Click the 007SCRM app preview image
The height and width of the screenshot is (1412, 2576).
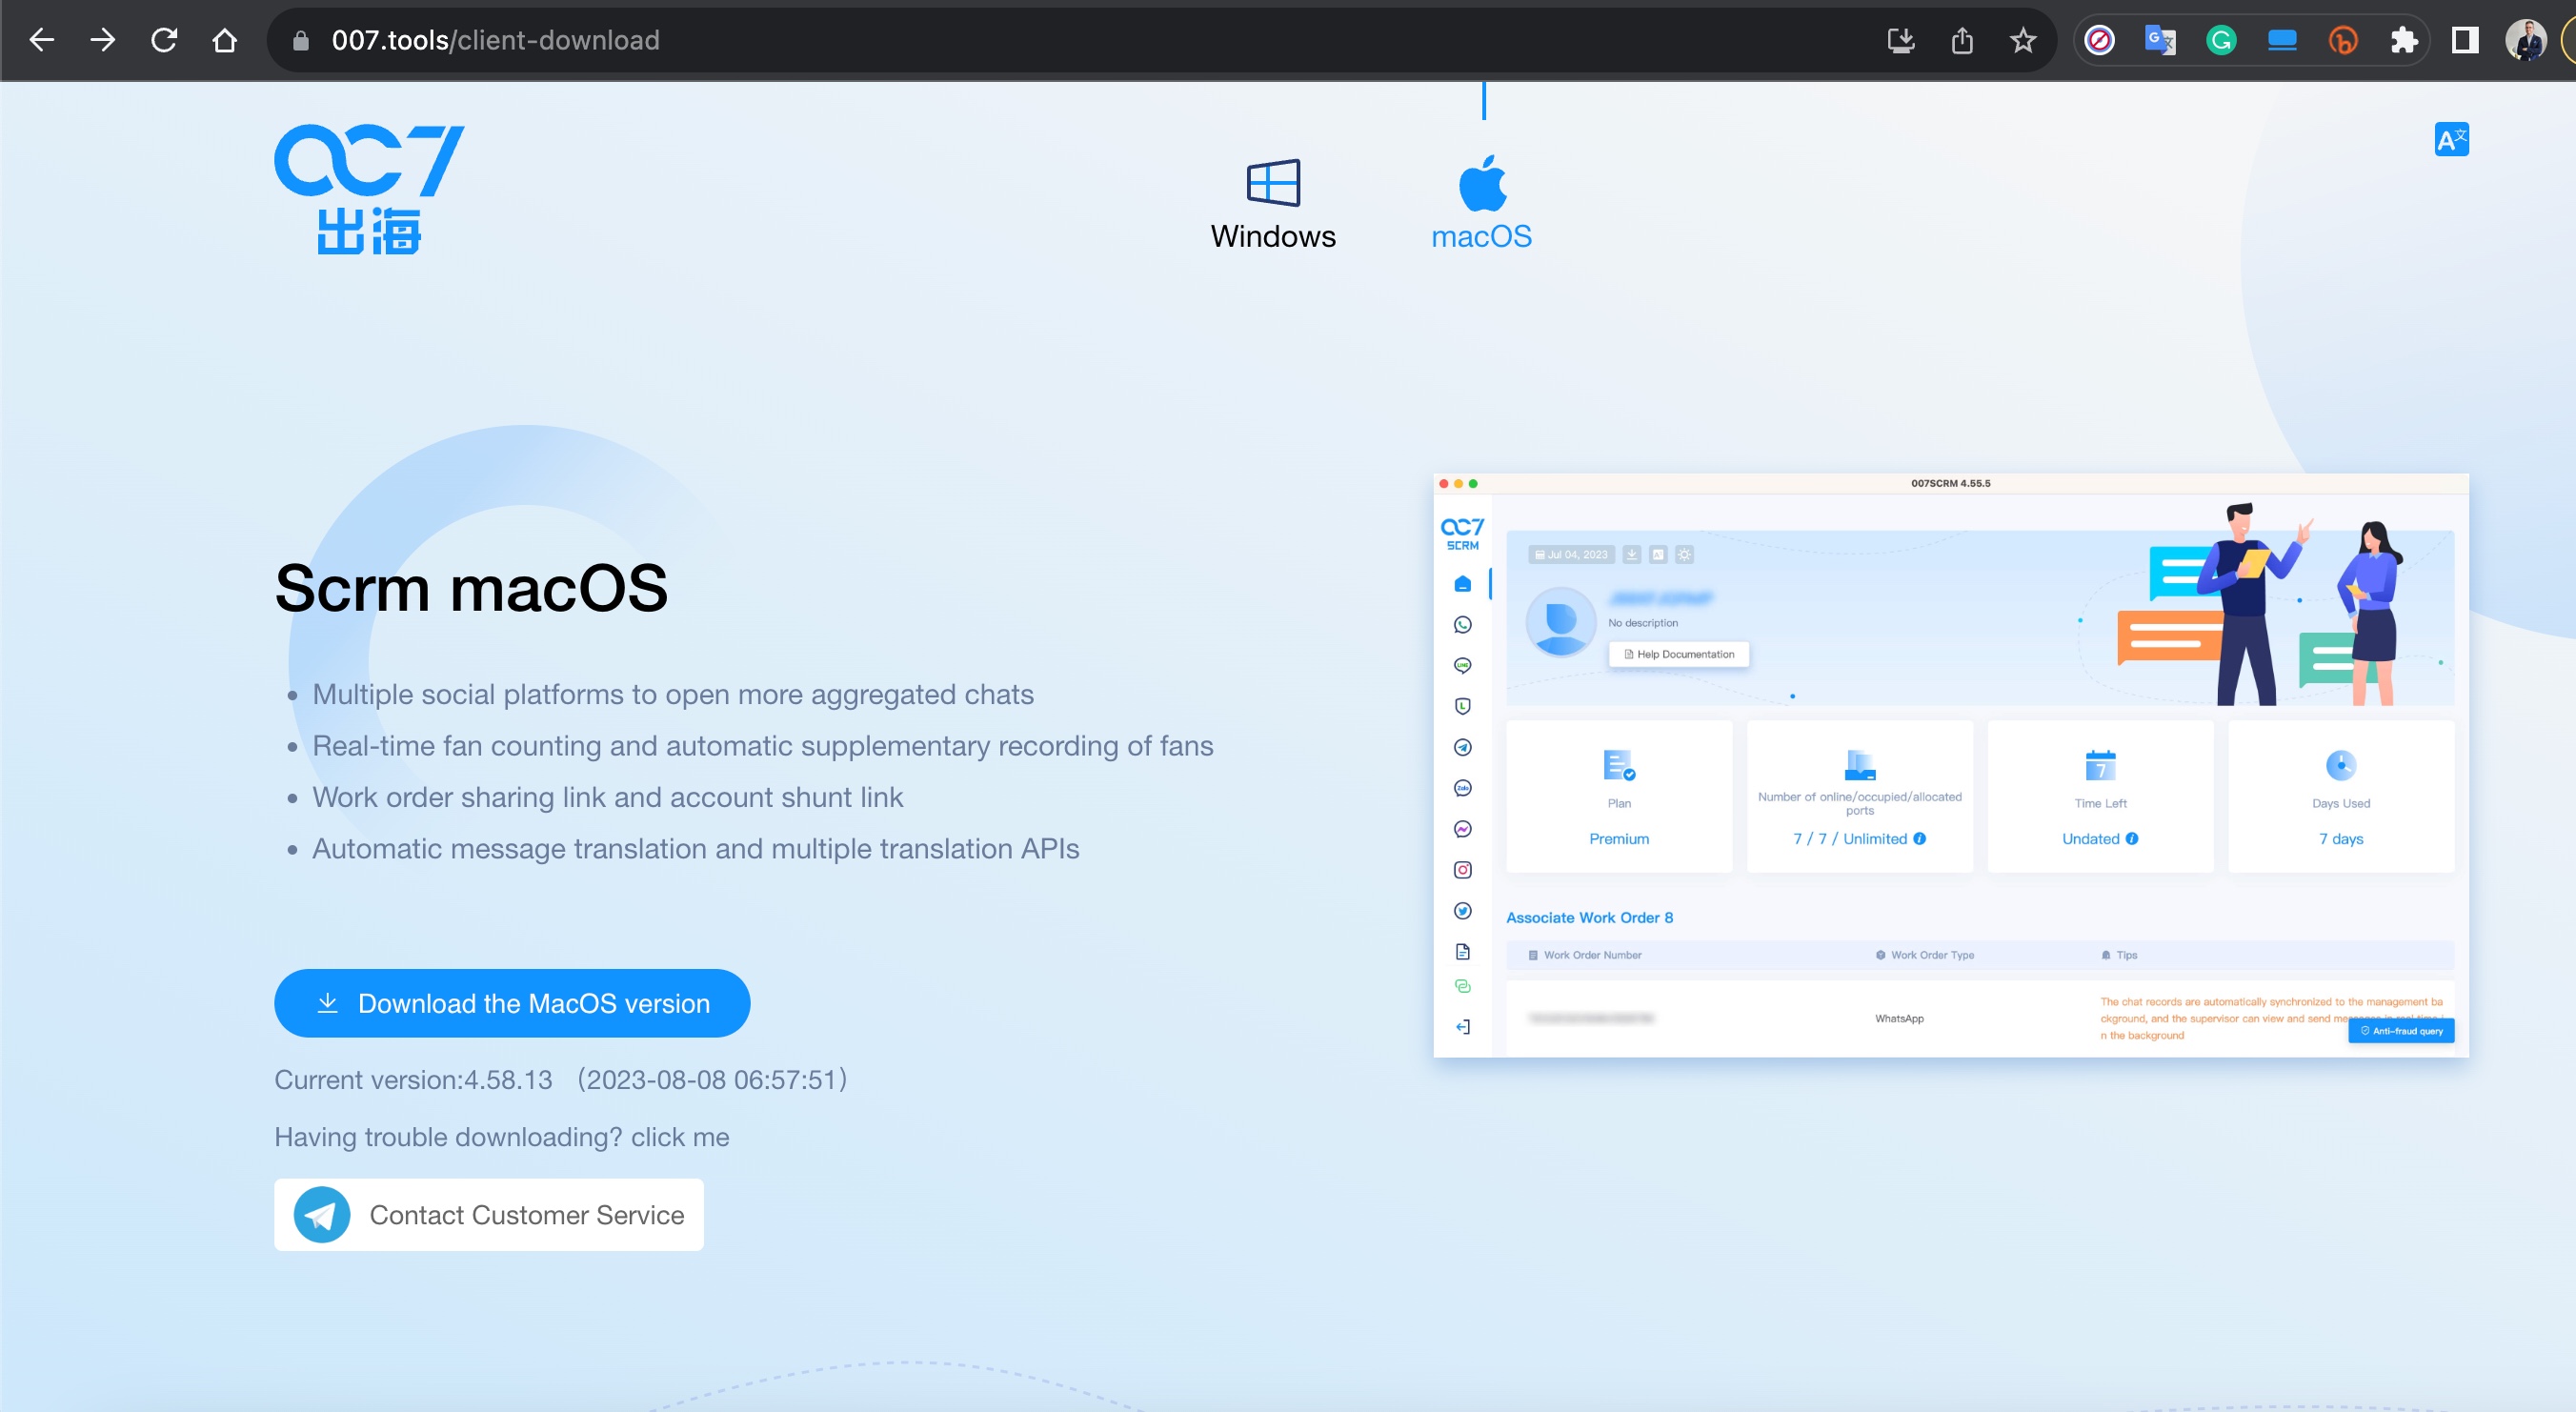1951,765
